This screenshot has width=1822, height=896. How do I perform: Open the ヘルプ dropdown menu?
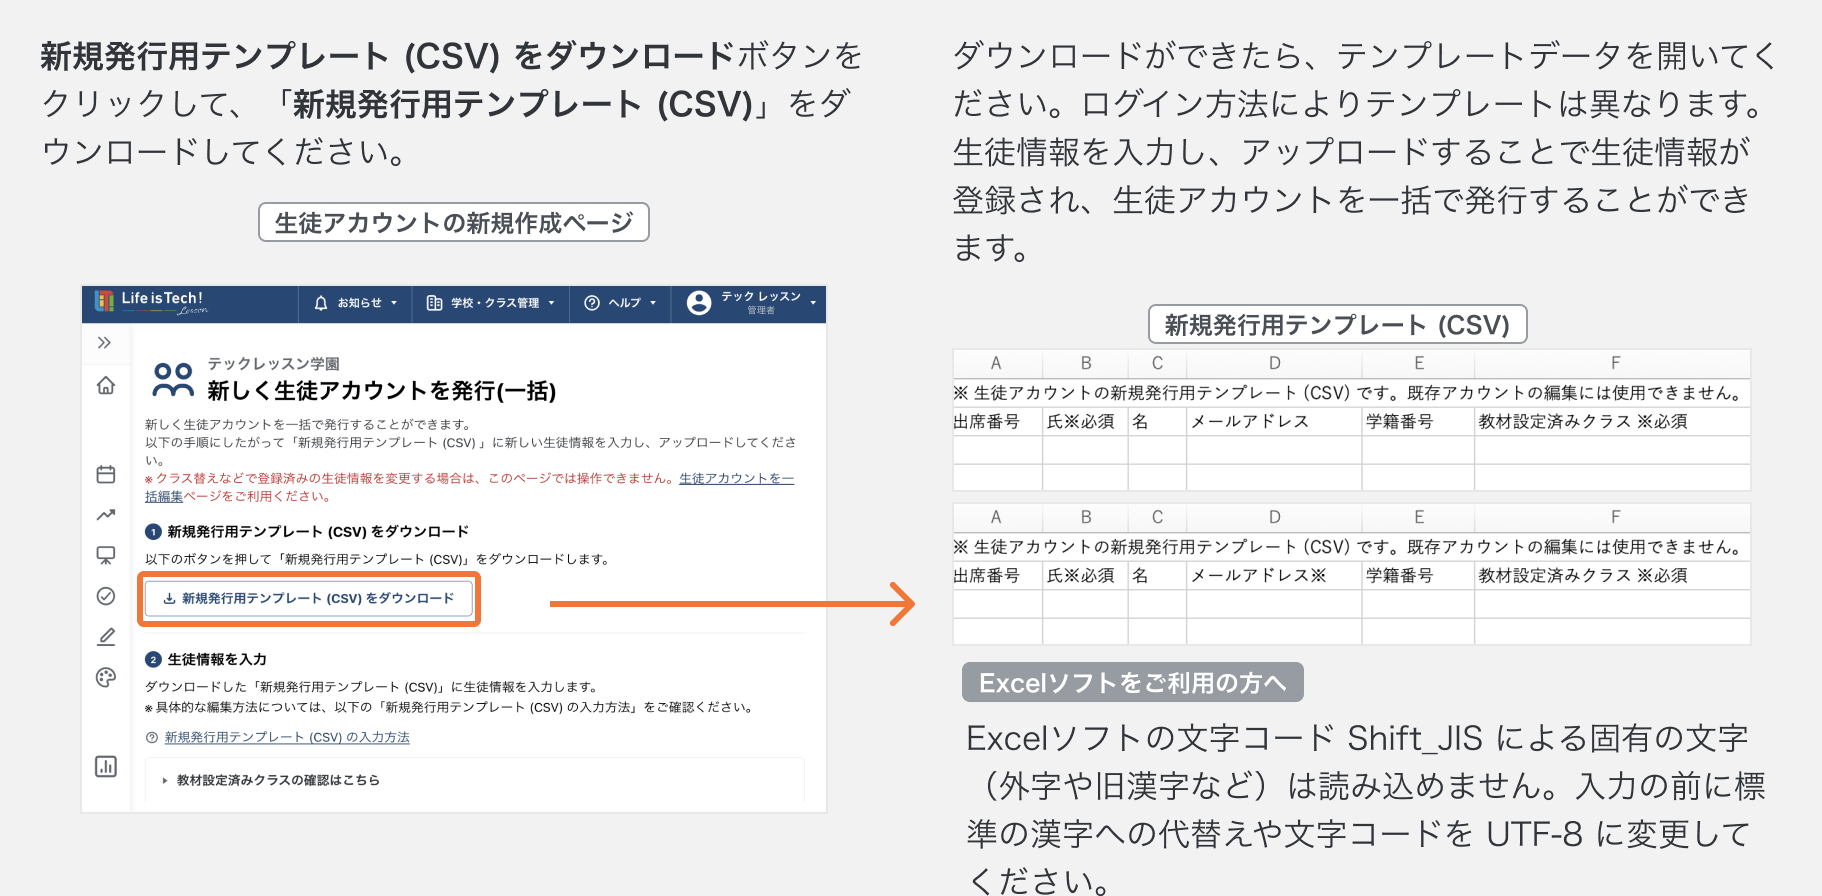620,303
